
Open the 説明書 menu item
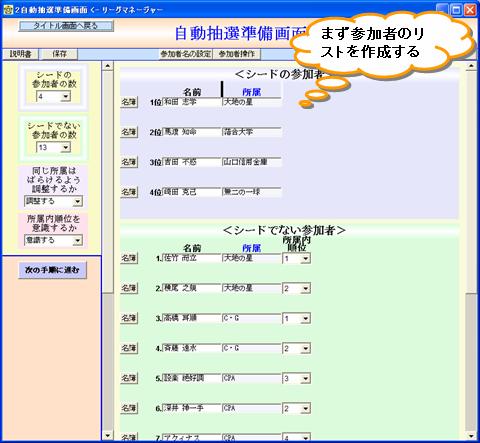[x=20, y=54]
